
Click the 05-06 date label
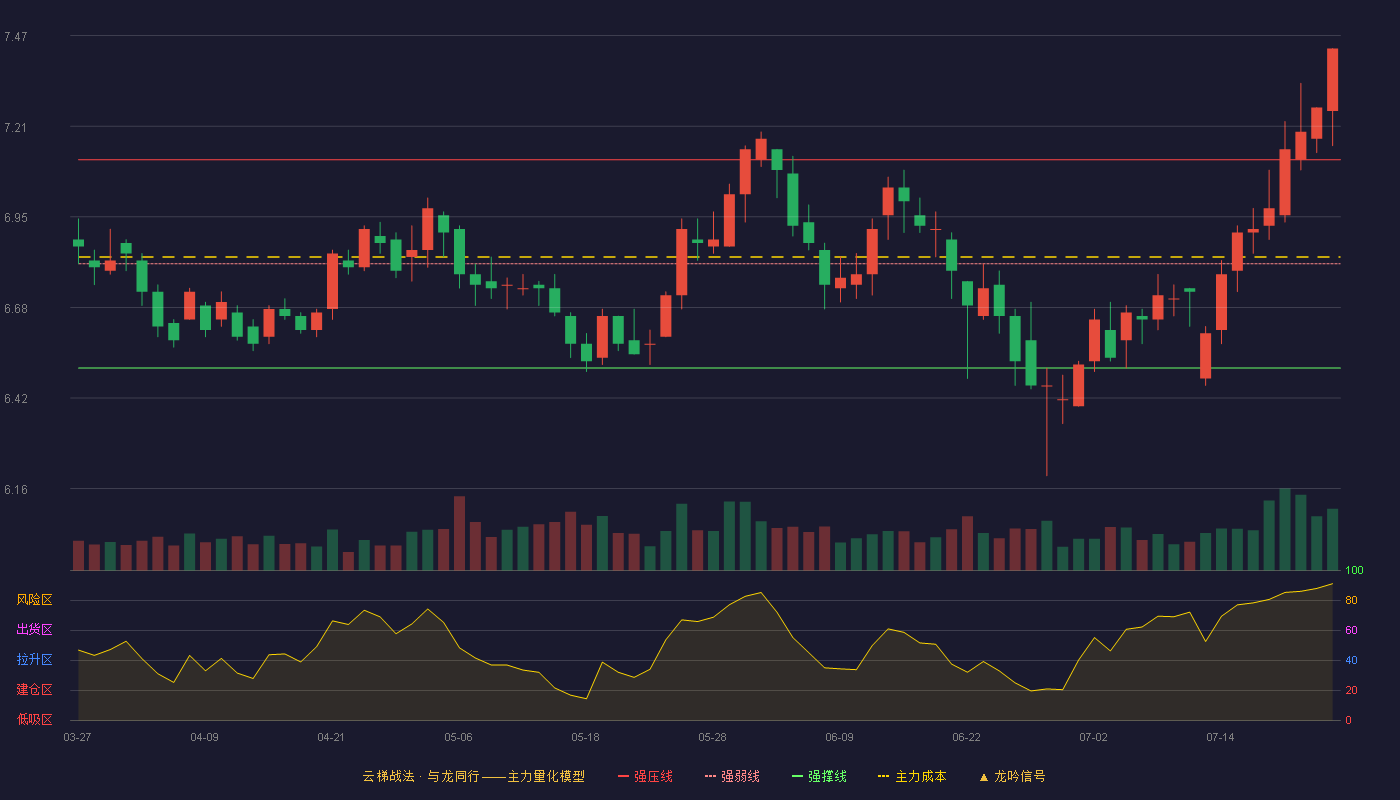point(458,737)
